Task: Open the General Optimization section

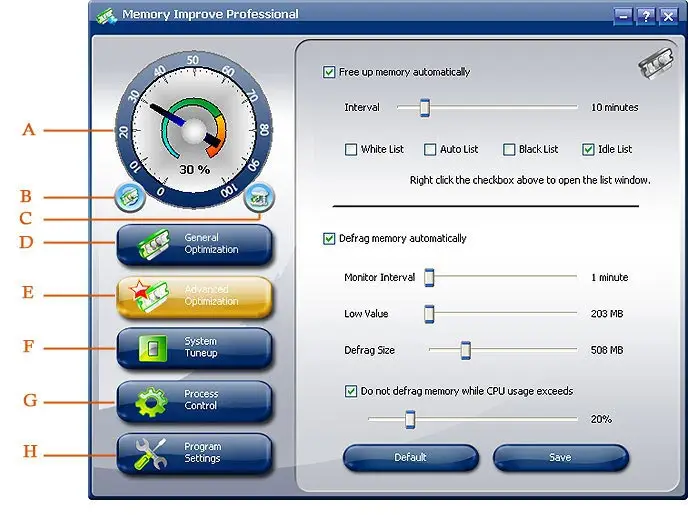Action: click(194, 244)
